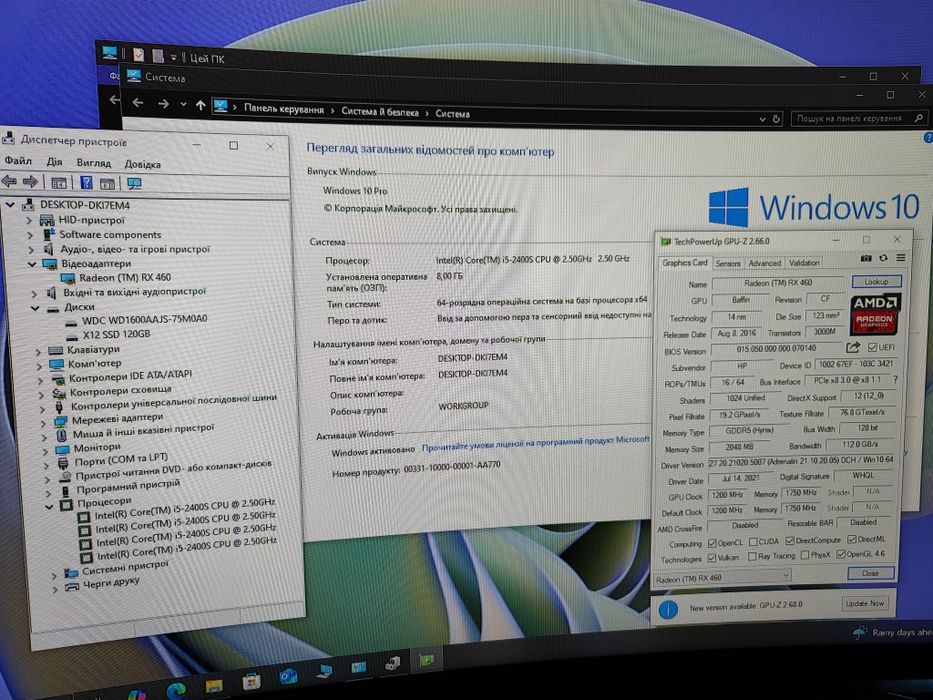Select X12 SSD 120GB disk in tree
933x700 pixels.
coord(108,334)
